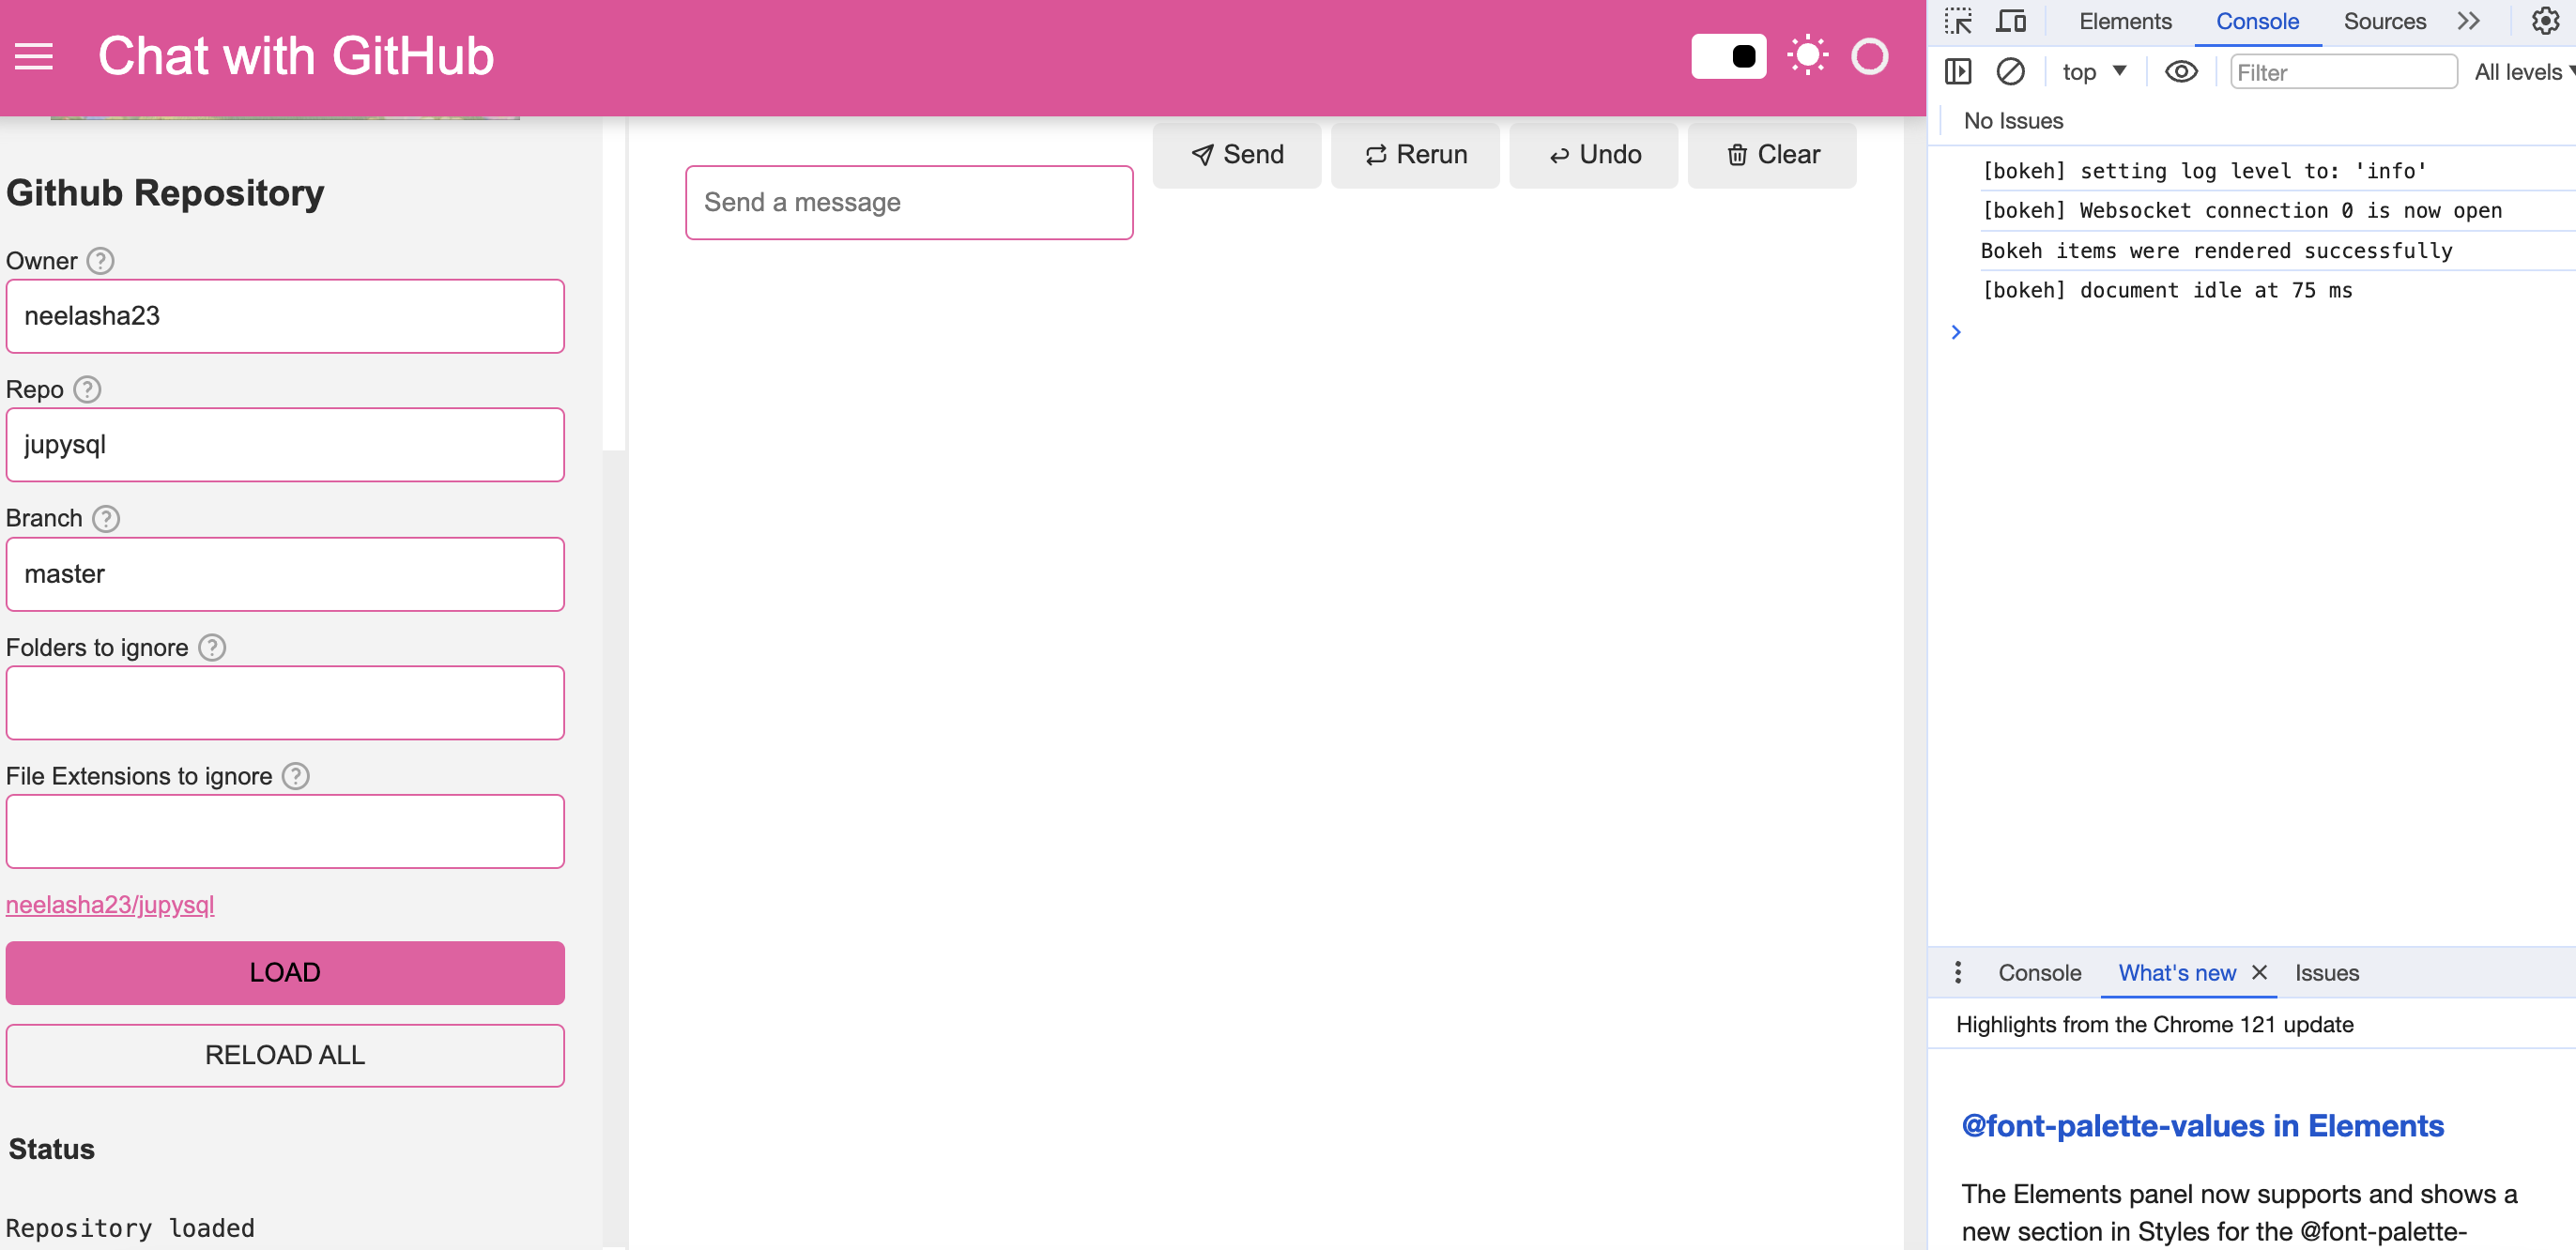Click the LOAD button
The height and width of the screenshot is (1250, 2576).
tap(285, 973)
